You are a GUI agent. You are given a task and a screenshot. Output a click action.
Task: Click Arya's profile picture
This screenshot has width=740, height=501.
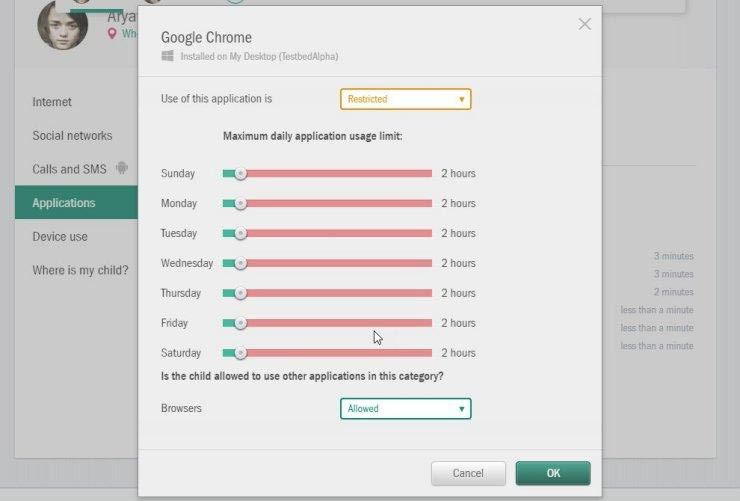62,25
